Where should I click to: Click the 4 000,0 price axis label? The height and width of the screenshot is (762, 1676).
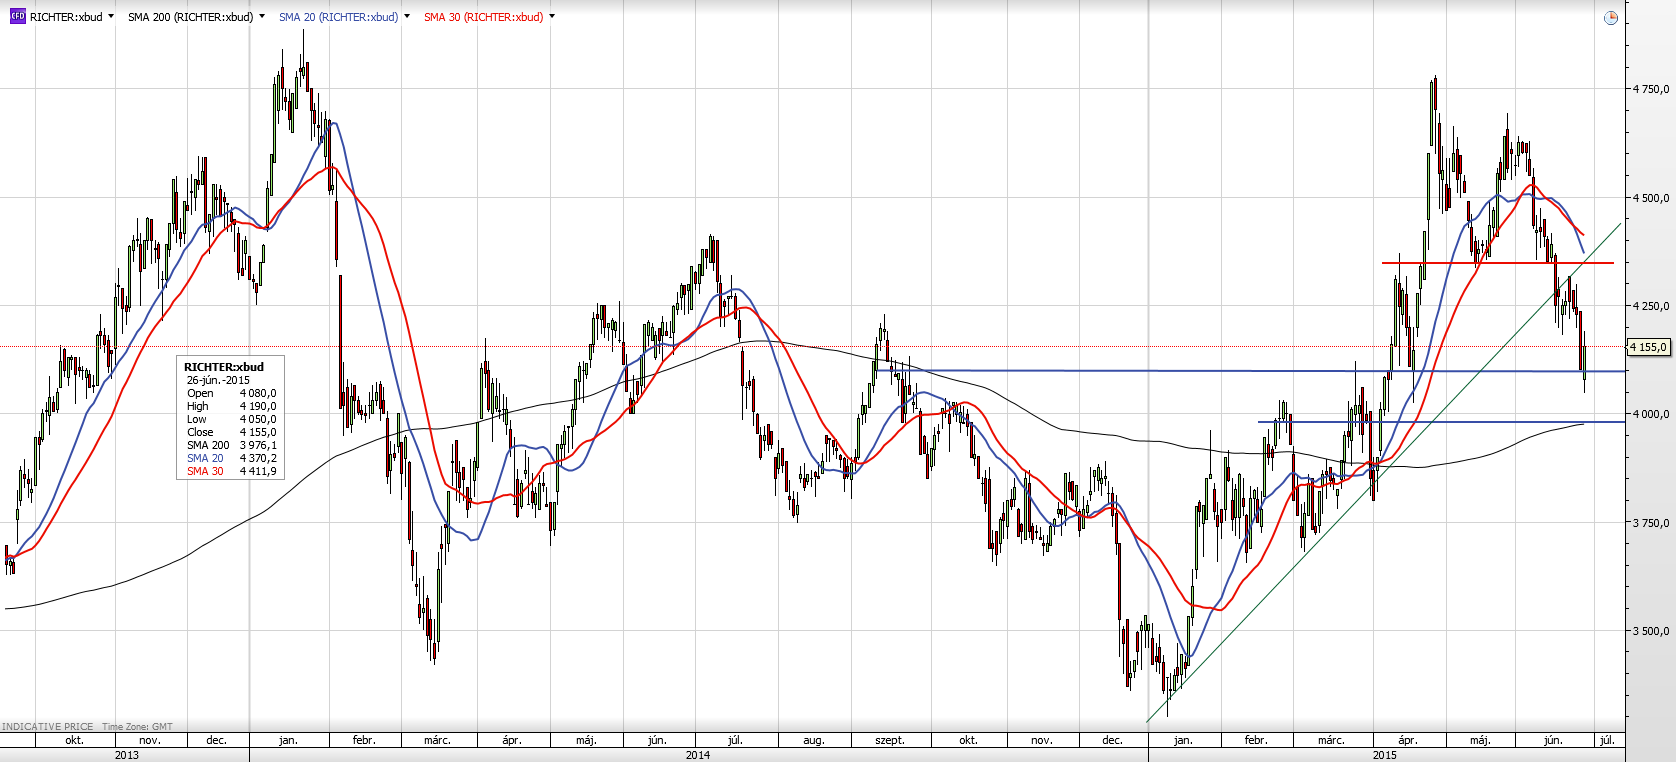pyautogui.click(x=1651, y=414)
